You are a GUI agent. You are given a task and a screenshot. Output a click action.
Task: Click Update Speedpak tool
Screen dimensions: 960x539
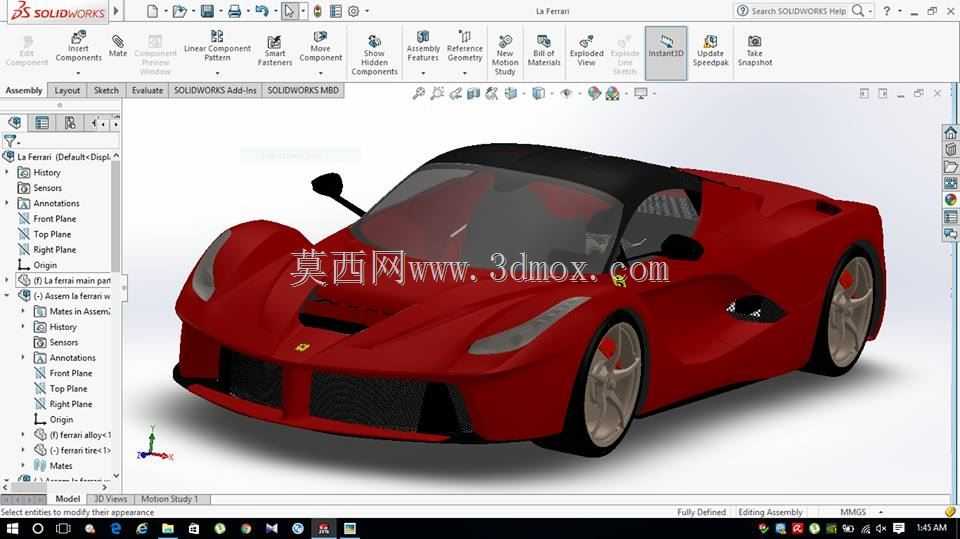click(x=710, y=50)
